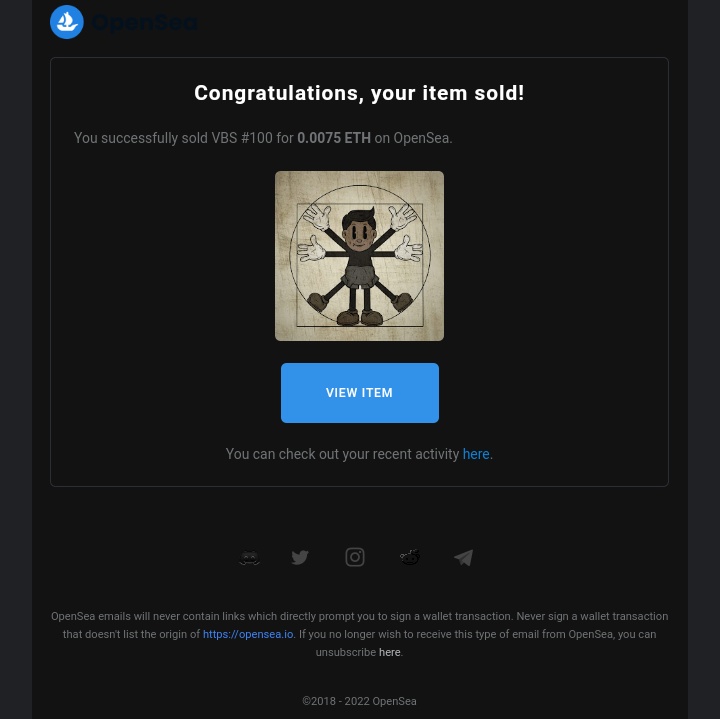Click the "Congratulations, your item sold!" heading

pos(359,93)
